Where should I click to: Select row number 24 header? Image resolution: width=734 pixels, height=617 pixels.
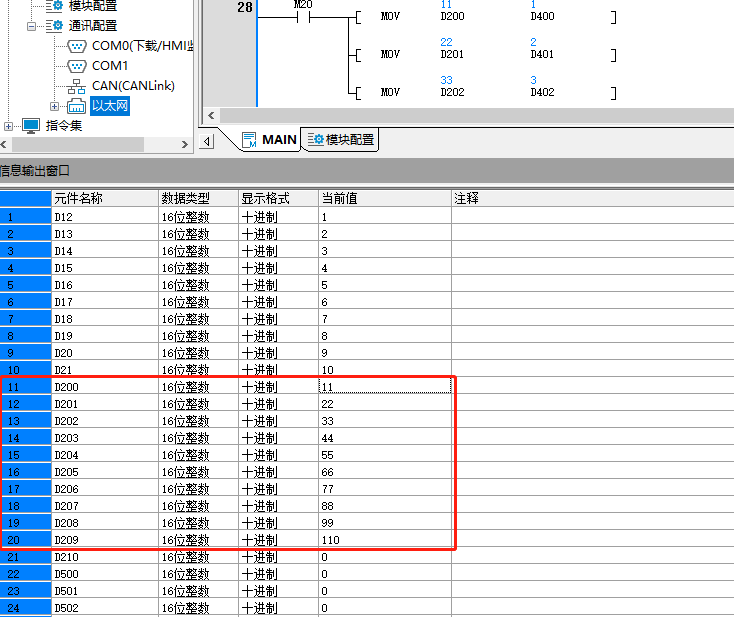point(25,608)
